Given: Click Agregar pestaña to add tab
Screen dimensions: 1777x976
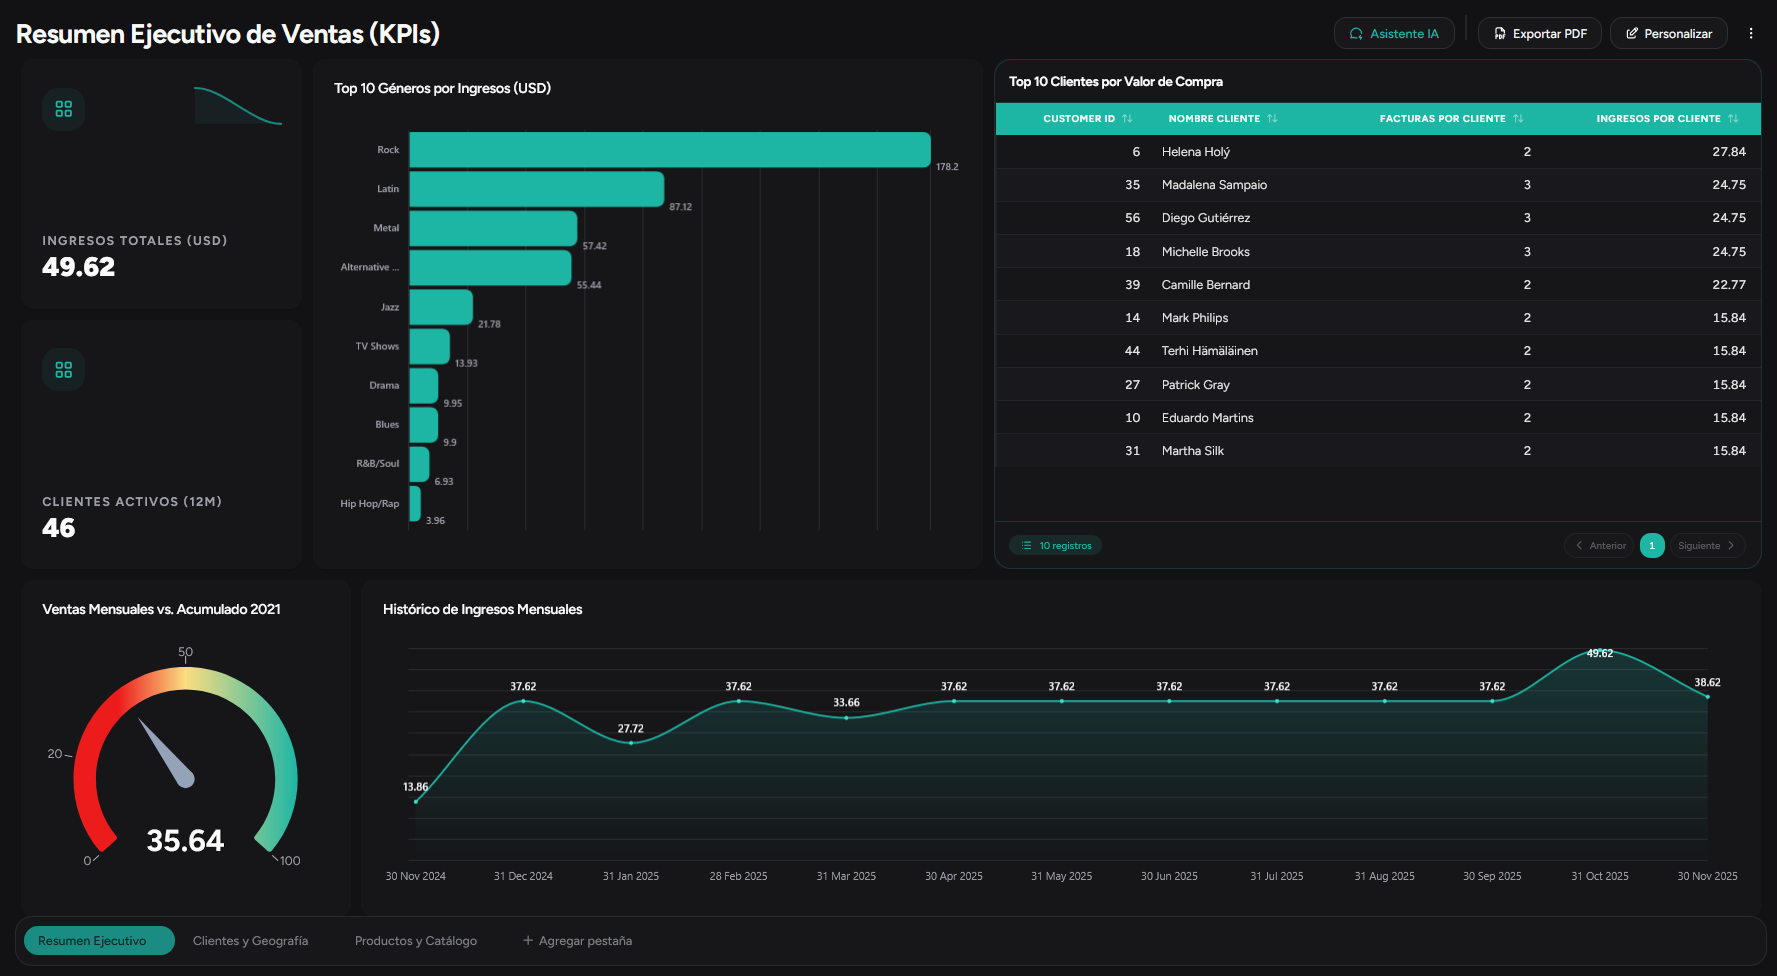Looking at the screenshot, I should pyautogui.click(x=577, y=941).
